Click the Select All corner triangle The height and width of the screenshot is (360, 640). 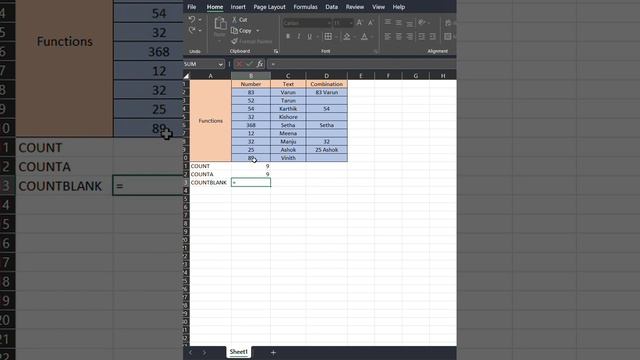(x=186, y=76)
